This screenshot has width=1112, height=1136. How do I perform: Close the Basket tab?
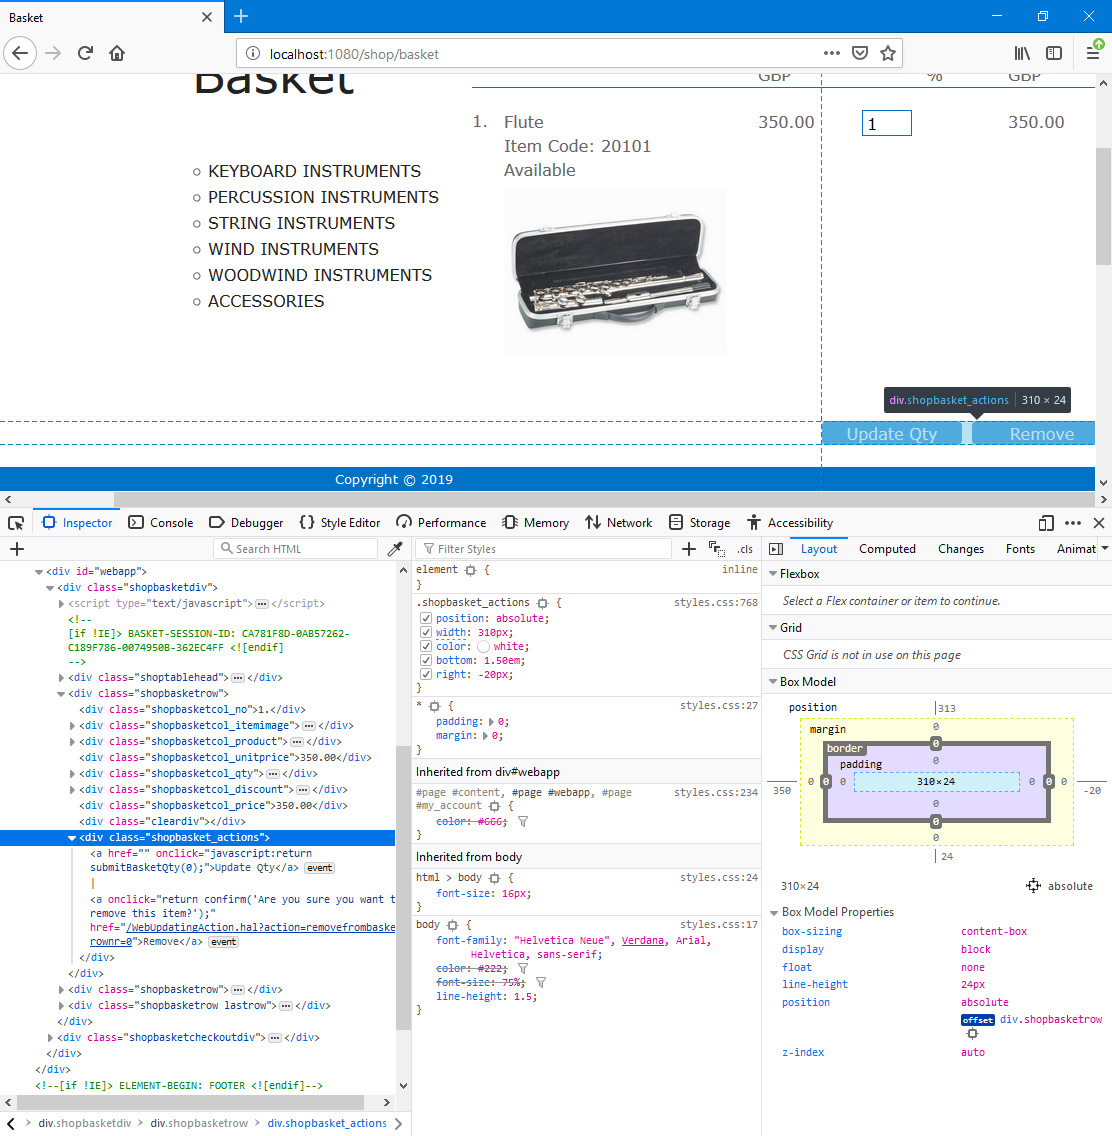(207, 17)
